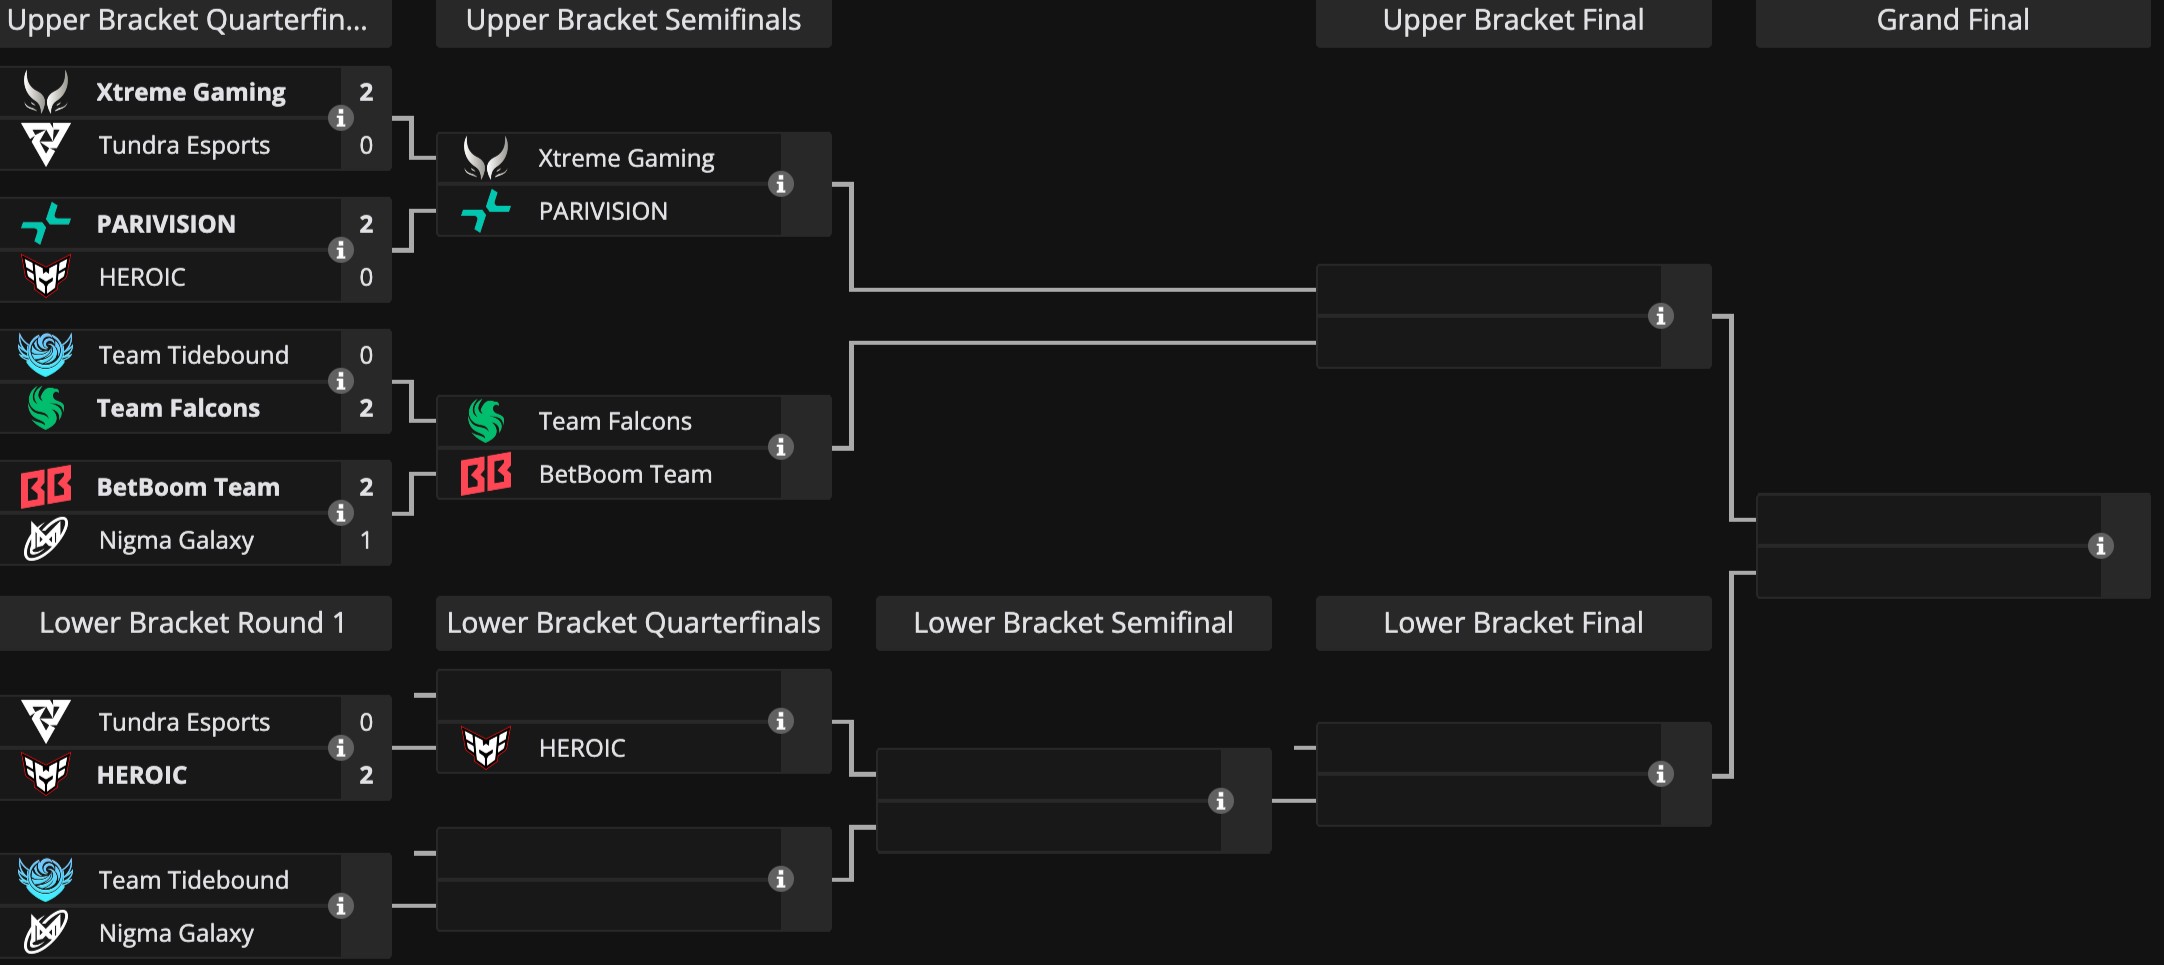
Task: Open info for Tundra vs HEROIC lower bracket
Action: (341, 748)
